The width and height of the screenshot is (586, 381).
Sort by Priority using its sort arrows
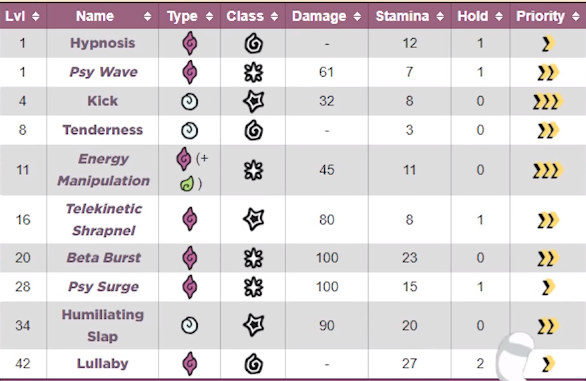[x=576, y=16]
